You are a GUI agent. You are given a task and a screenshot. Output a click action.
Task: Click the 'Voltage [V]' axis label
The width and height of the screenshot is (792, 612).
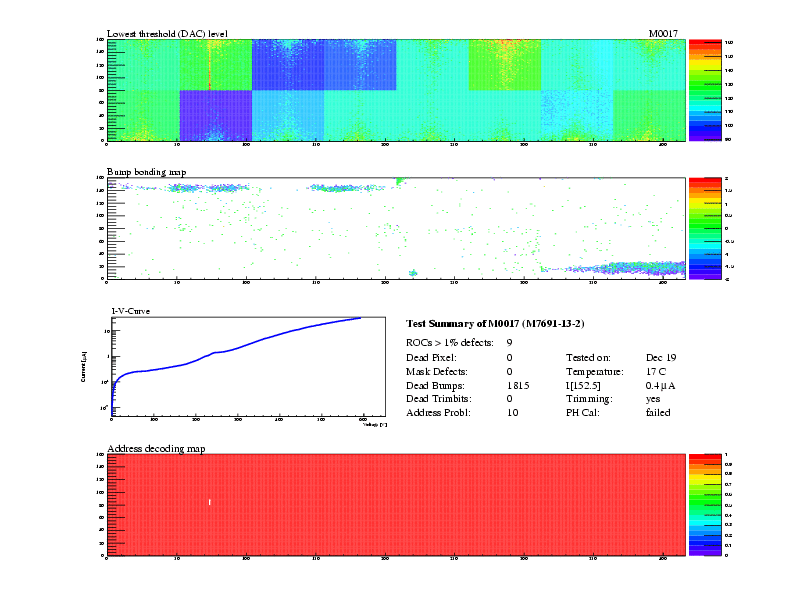(x=375, y=425)
